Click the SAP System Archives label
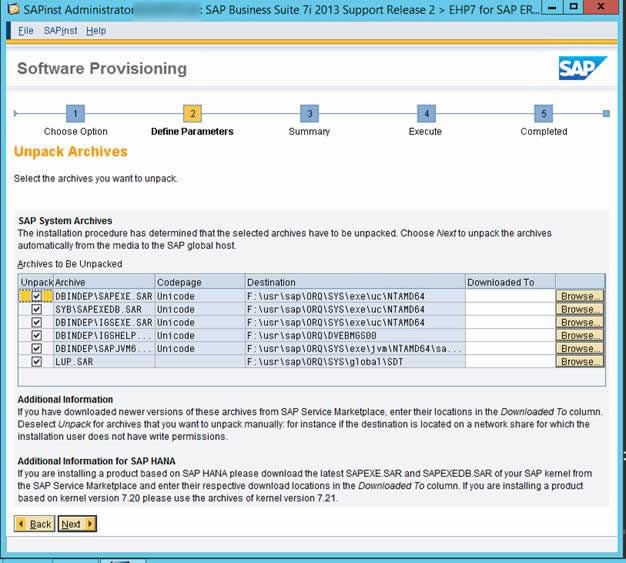 coord(65,221)
